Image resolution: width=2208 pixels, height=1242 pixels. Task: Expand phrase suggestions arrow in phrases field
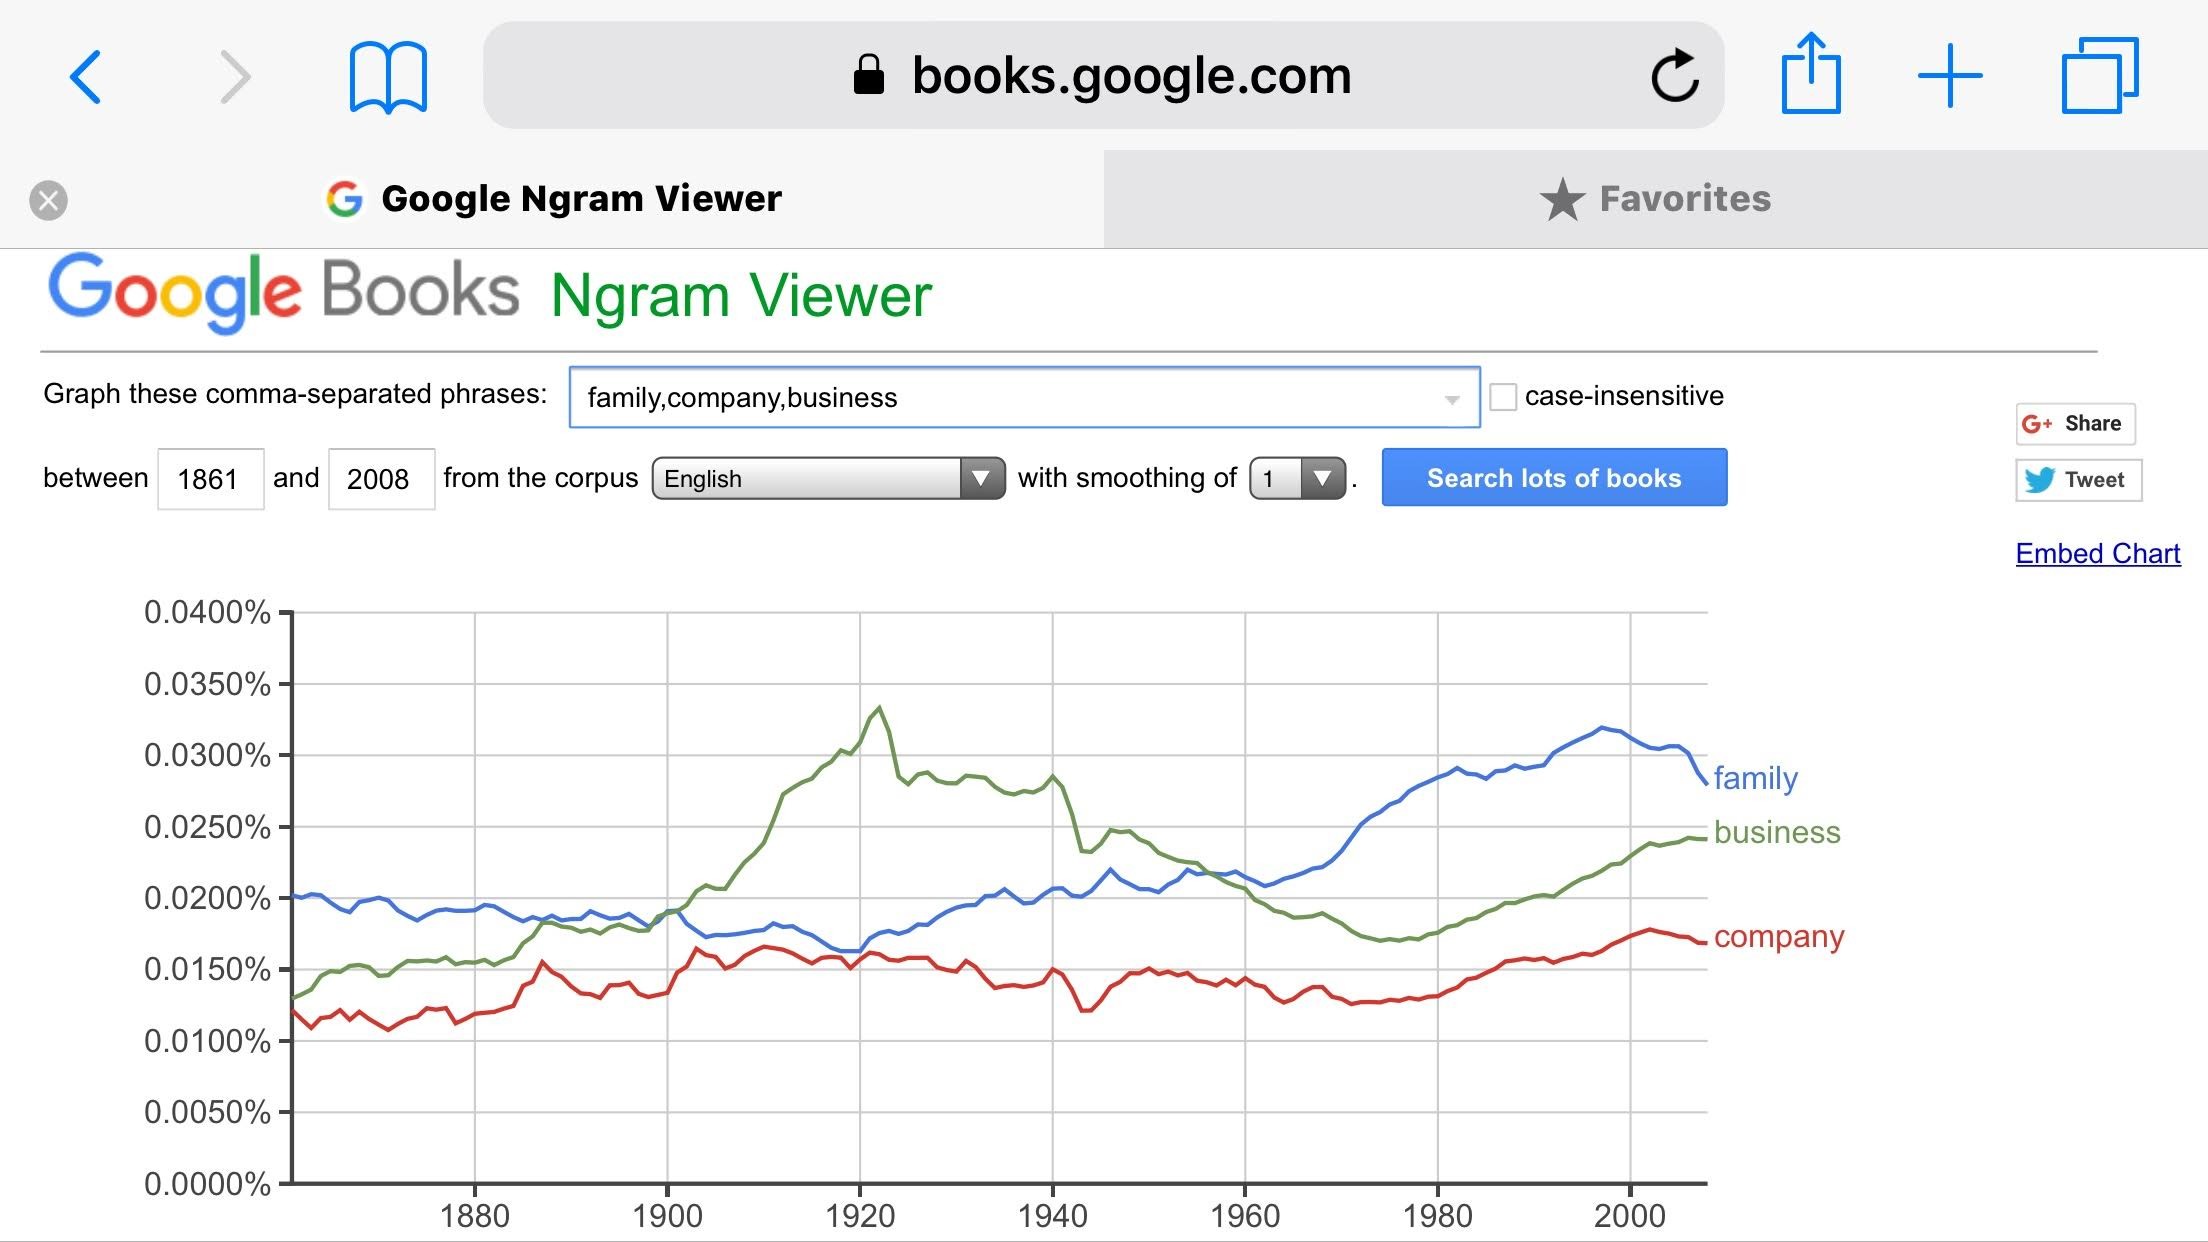click(x=1452, y=399)
